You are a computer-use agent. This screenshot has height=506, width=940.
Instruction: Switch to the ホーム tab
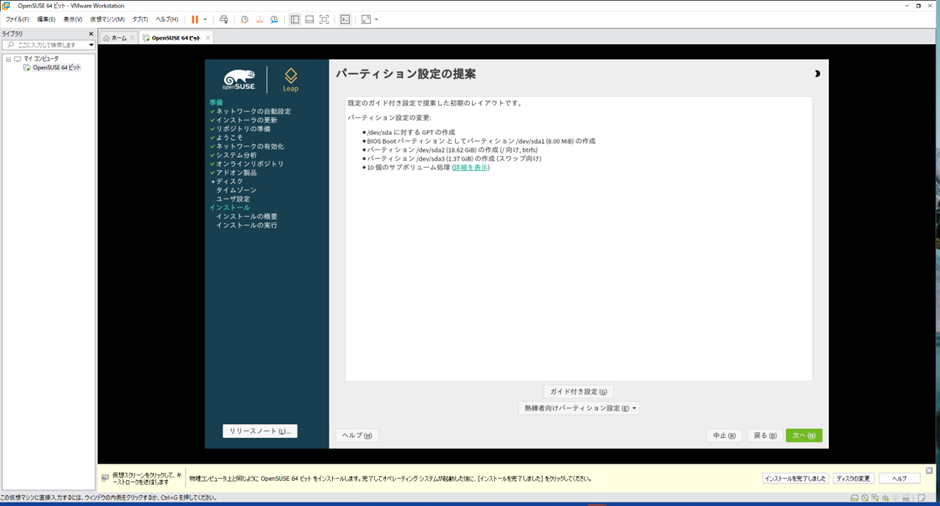click(x=118, y=38)
